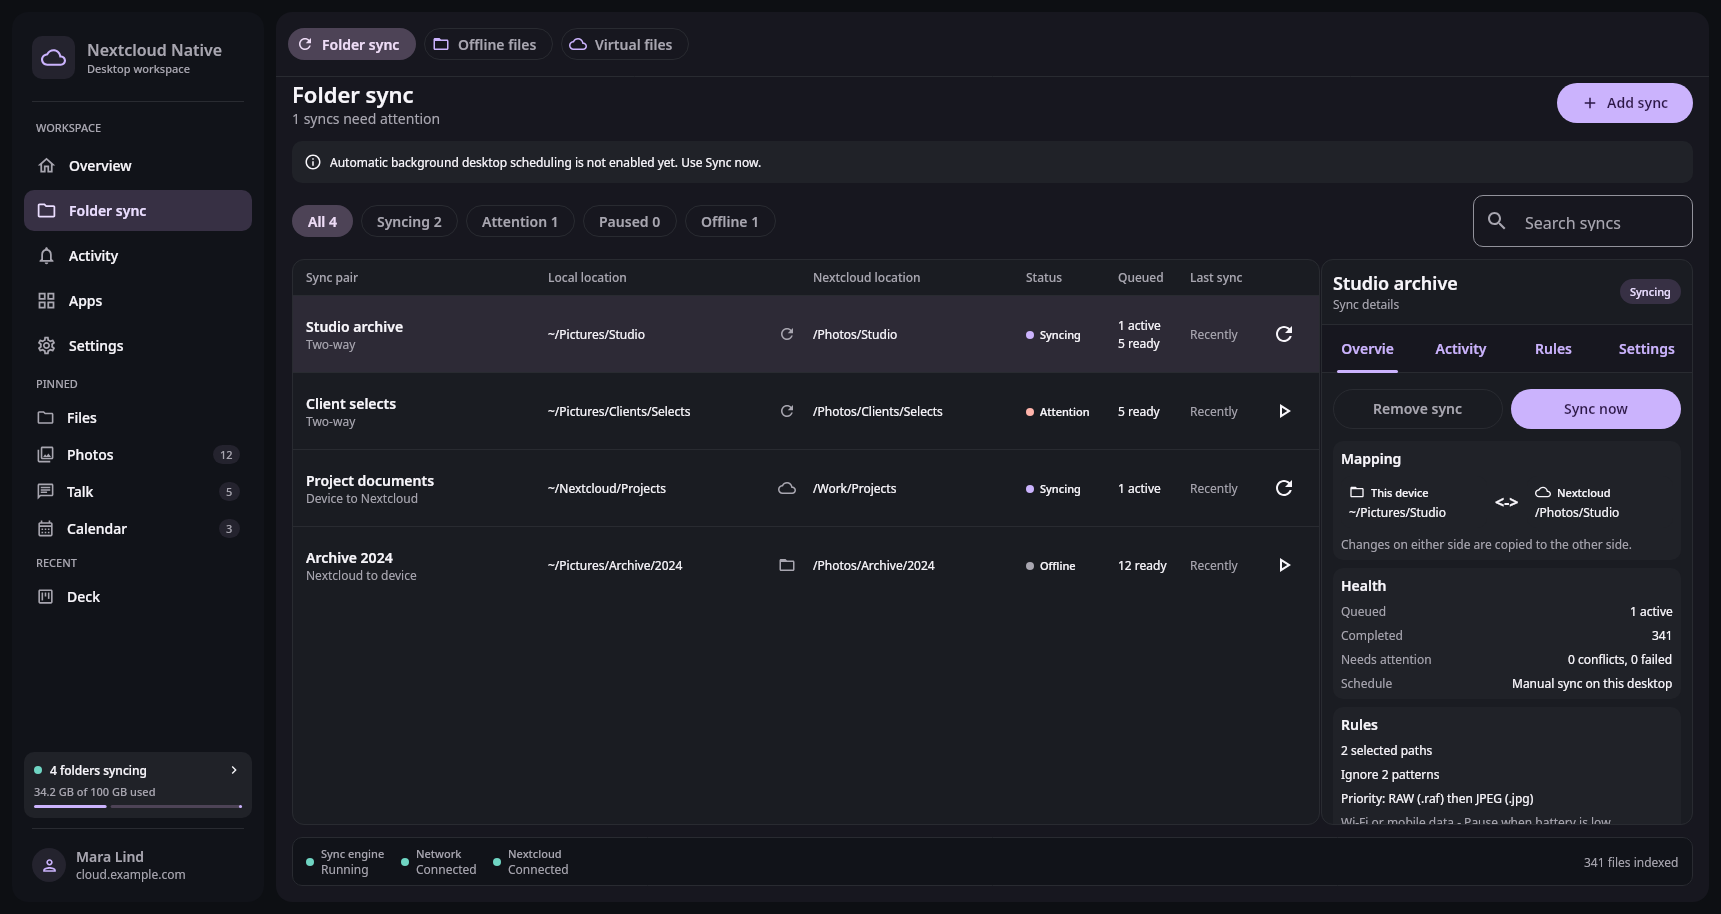
Task: Click the Remove sync button
Action: (1418, 409)
